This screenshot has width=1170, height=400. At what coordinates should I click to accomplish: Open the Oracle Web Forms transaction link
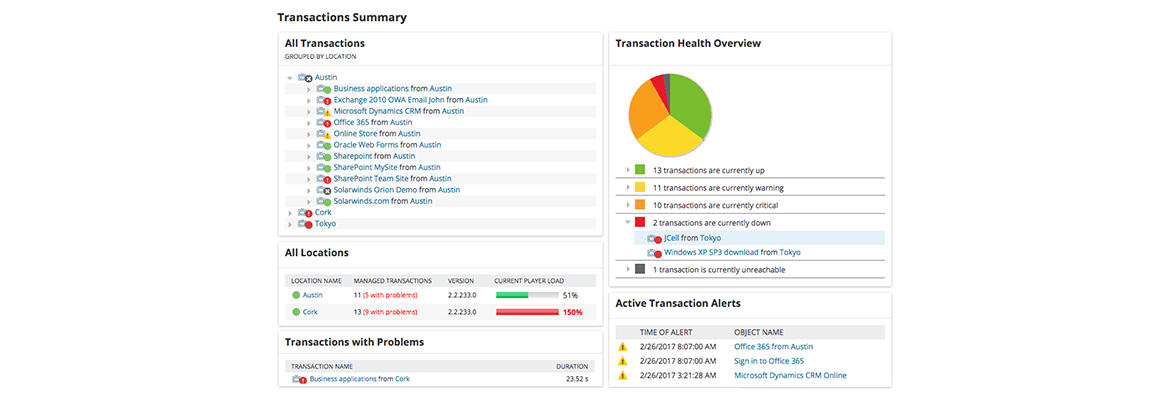pos(366,145)
